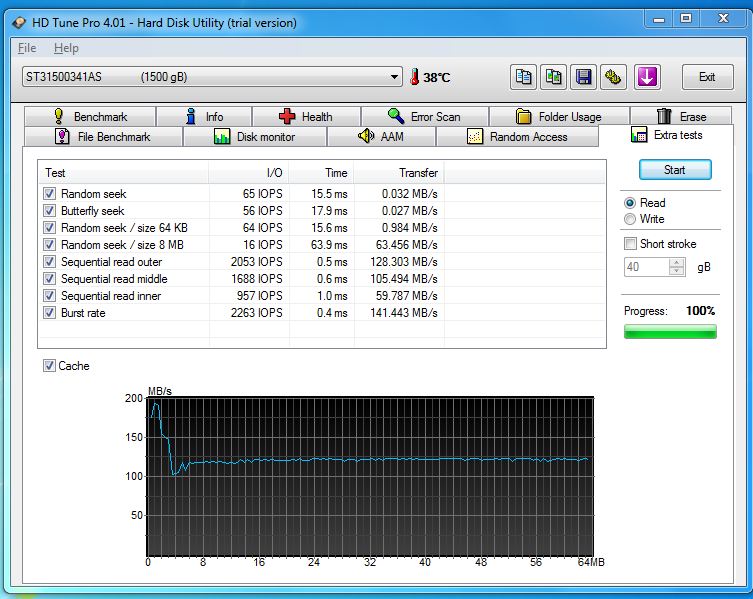Image resolution: width=753 pixels, height=599 pixels.
Task: Click the Transfer column header
Action: point(399,172)
